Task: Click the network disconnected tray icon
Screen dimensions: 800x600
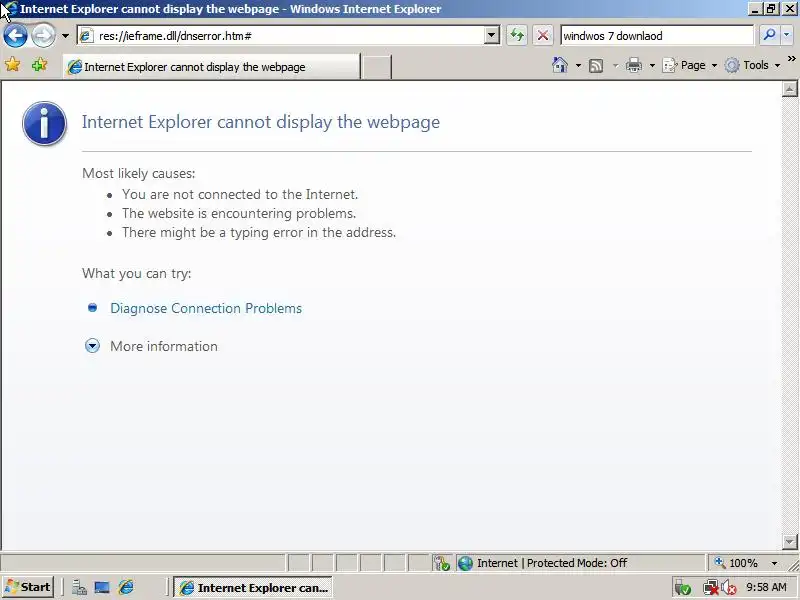Action: (710, 588)
